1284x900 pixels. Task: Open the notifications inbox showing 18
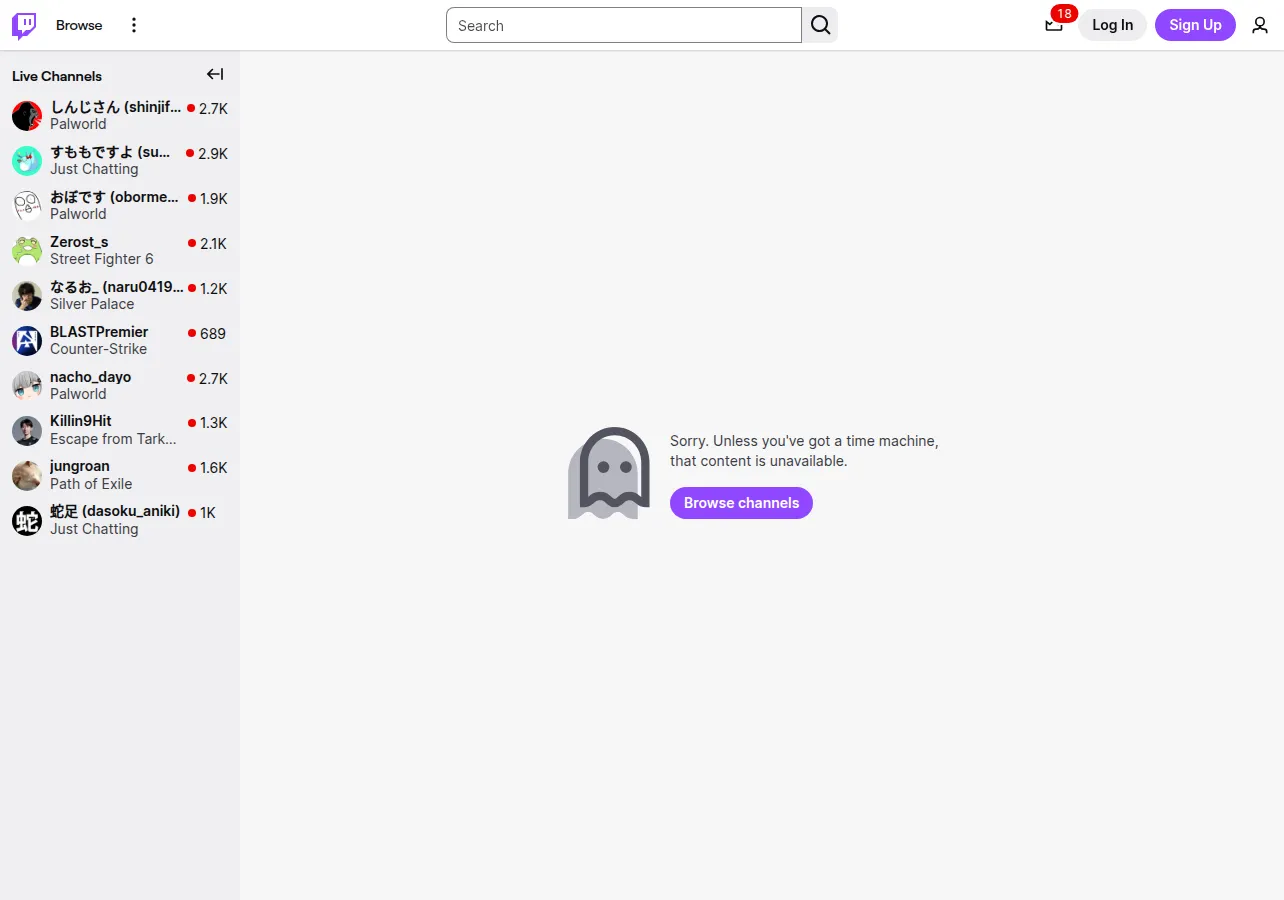(x=1054, y=25)
